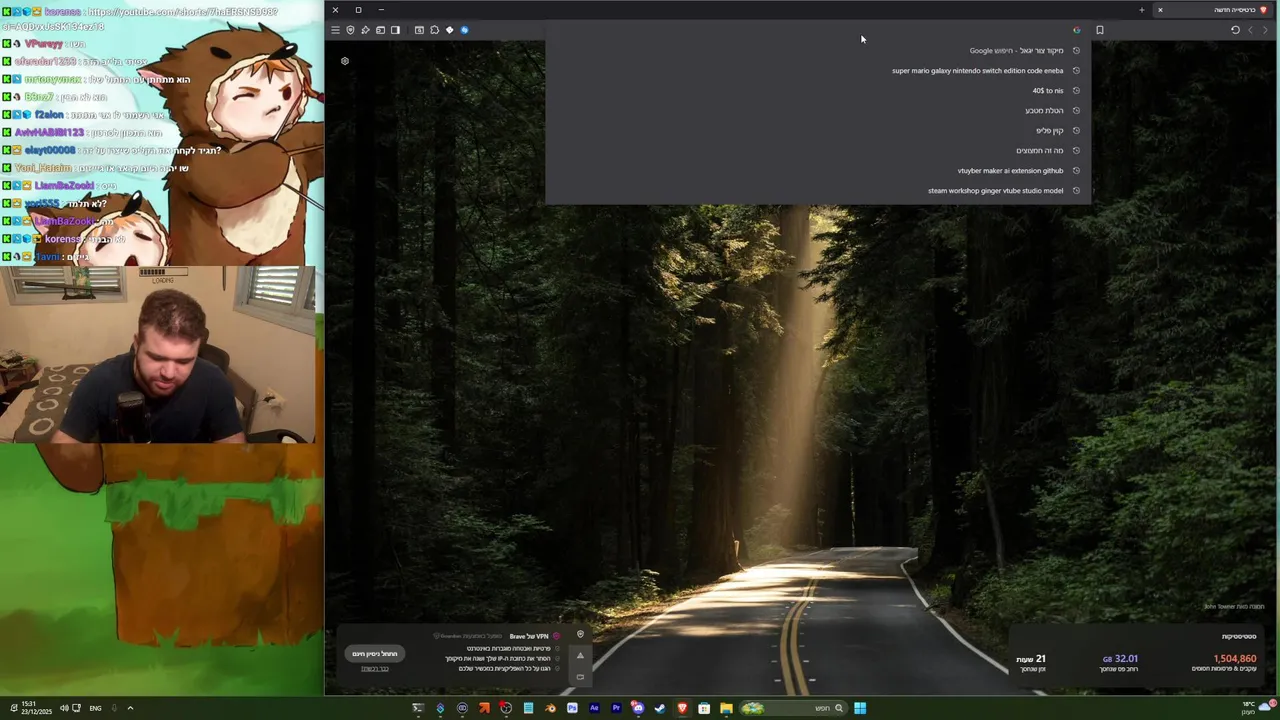1280x720 pixels.
Task: Click the 'כבר רכשתי' link under VPN trial
Action: (375, 668)
